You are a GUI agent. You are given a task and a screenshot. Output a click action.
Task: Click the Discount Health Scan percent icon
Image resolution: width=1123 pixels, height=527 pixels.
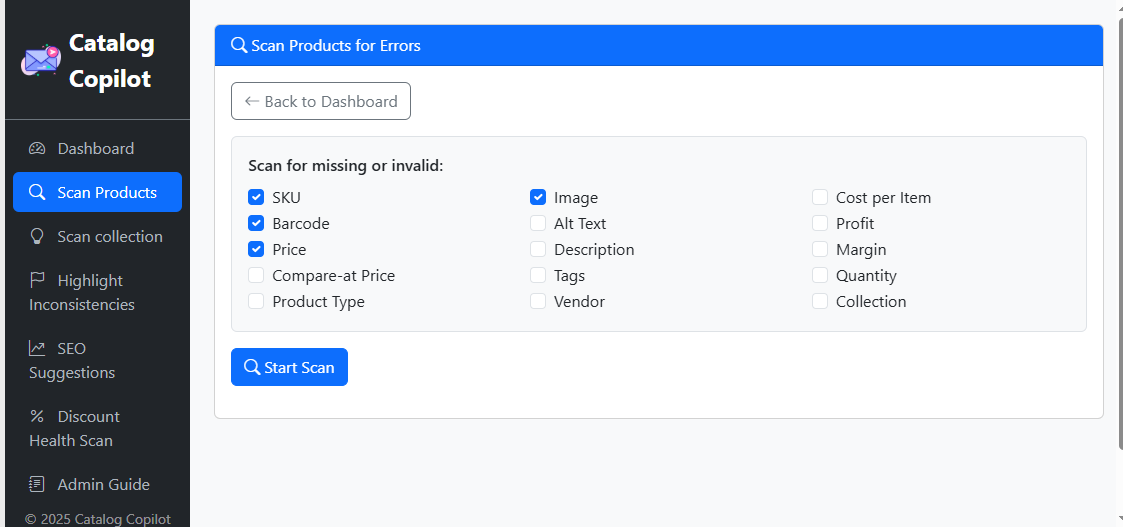[x=37, y=417]
